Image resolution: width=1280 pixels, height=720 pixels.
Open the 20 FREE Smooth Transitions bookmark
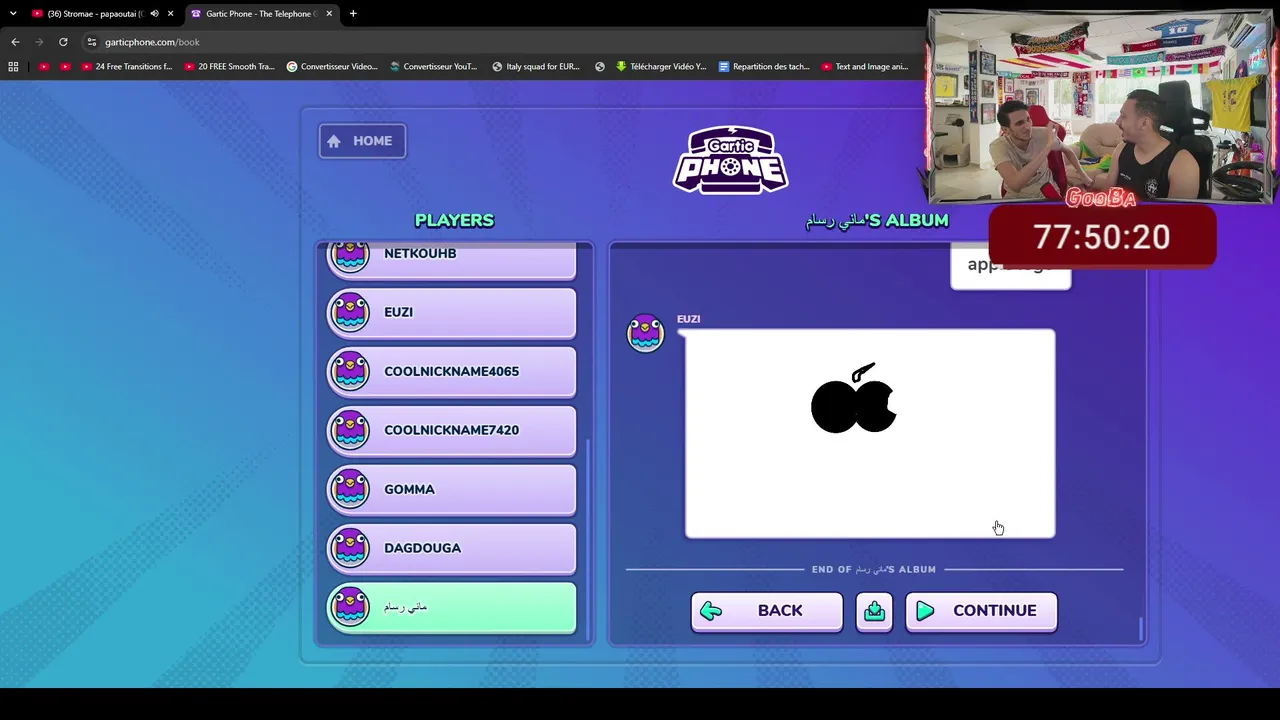[230, 67]
